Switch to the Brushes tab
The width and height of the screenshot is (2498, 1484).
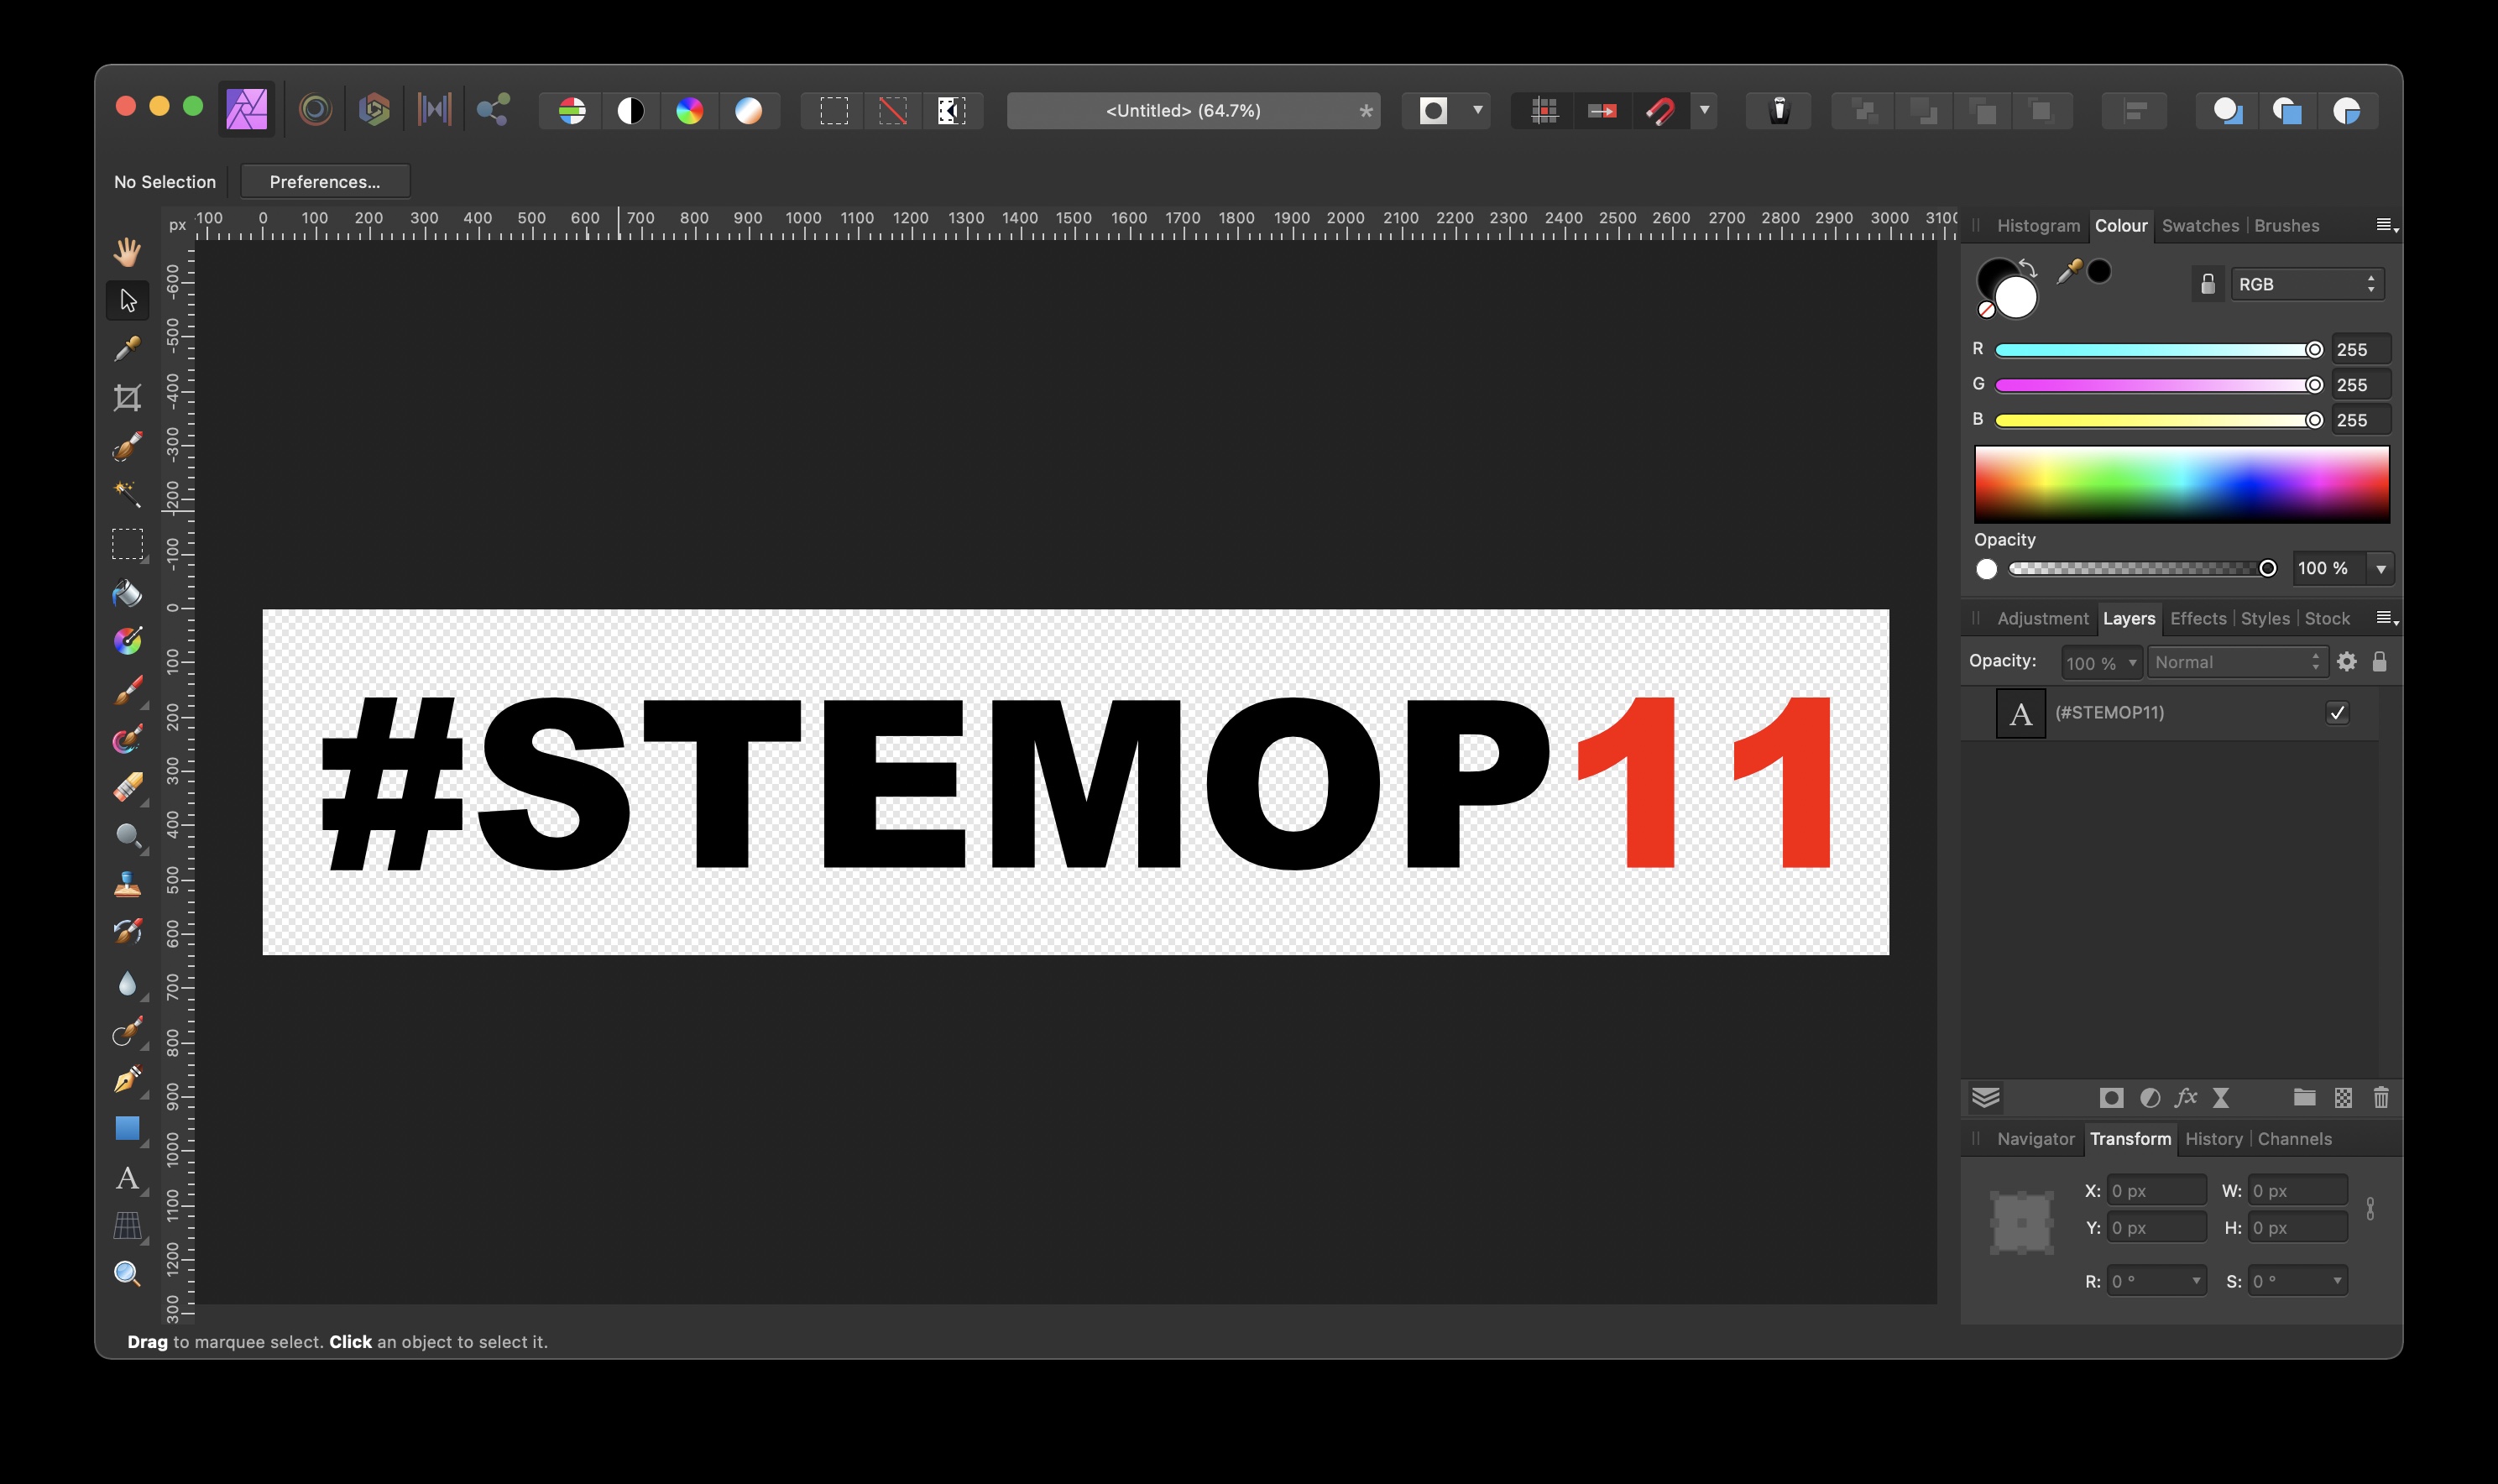click(2286, 226)
